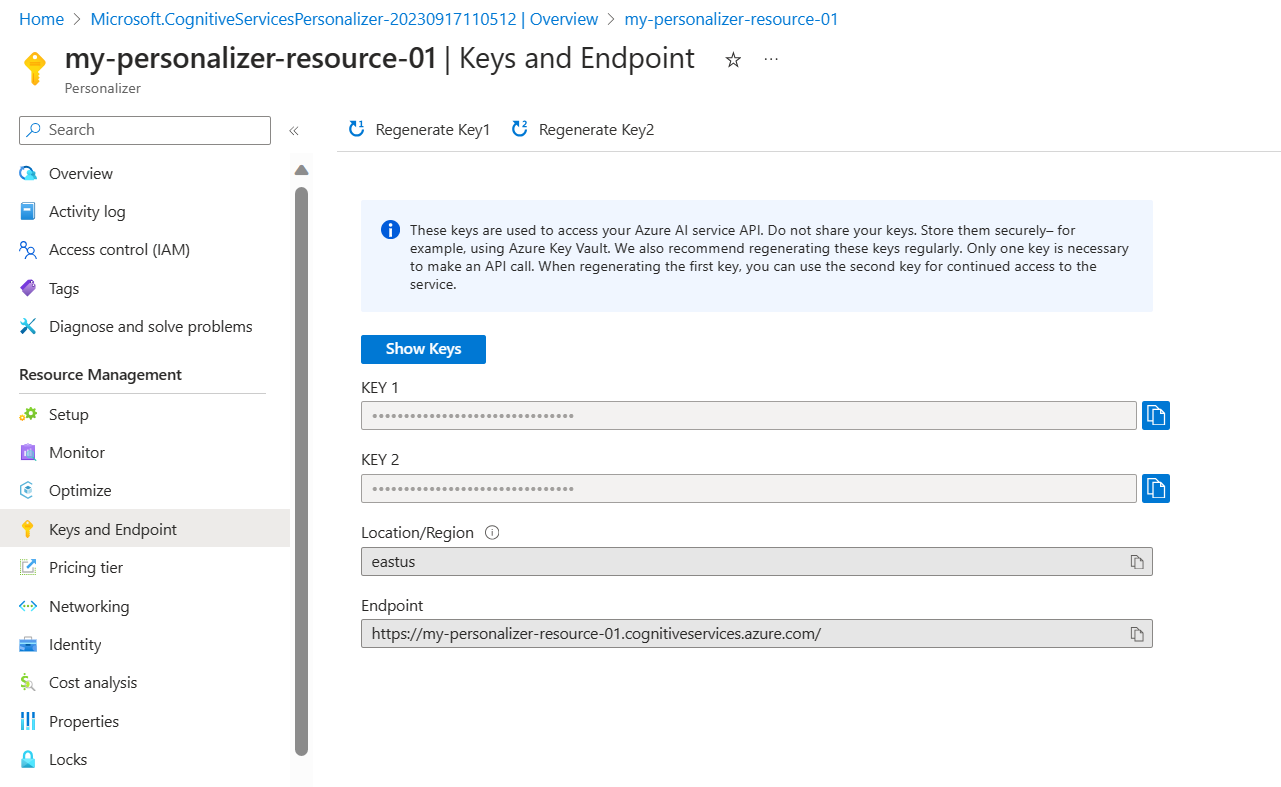
Task: Click the Cost analysis dollar icon
Action: tap(28, 683)
